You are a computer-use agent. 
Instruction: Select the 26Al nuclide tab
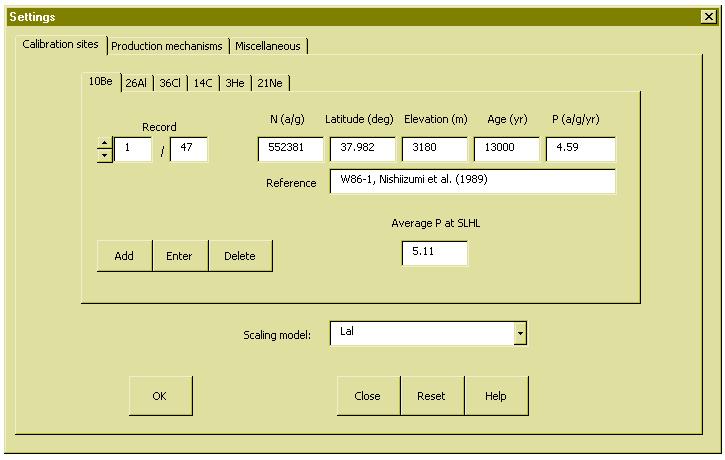tap(136, 83)
